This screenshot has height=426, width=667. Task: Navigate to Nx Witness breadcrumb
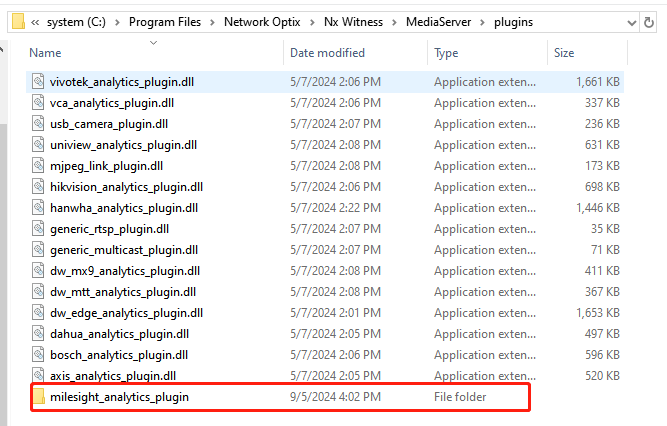353,22
